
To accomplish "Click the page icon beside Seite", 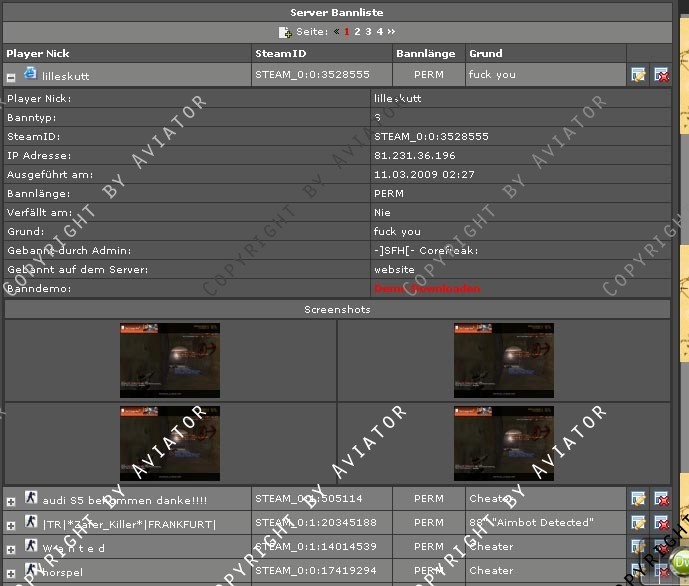I will [285, 32].
